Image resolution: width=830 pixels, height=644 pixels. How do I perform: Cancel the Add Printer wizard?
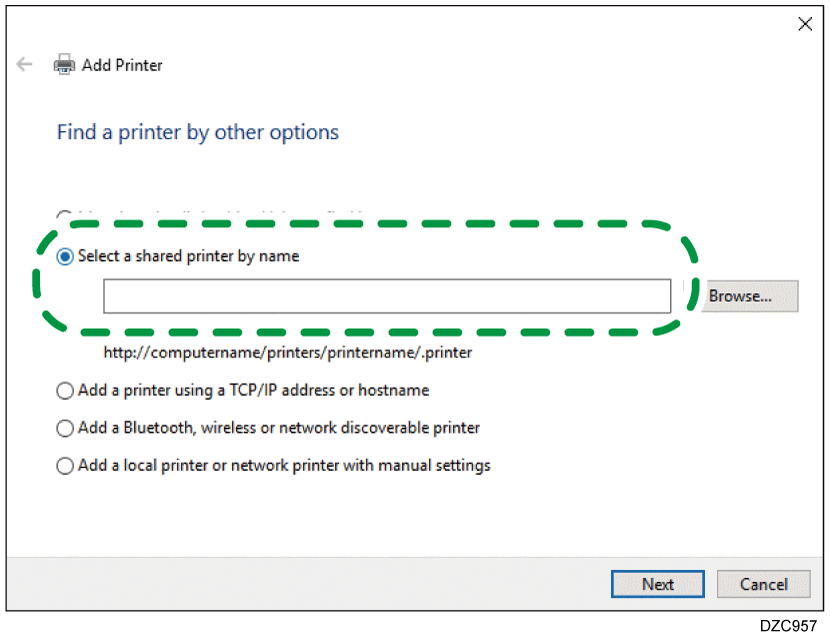764,584
